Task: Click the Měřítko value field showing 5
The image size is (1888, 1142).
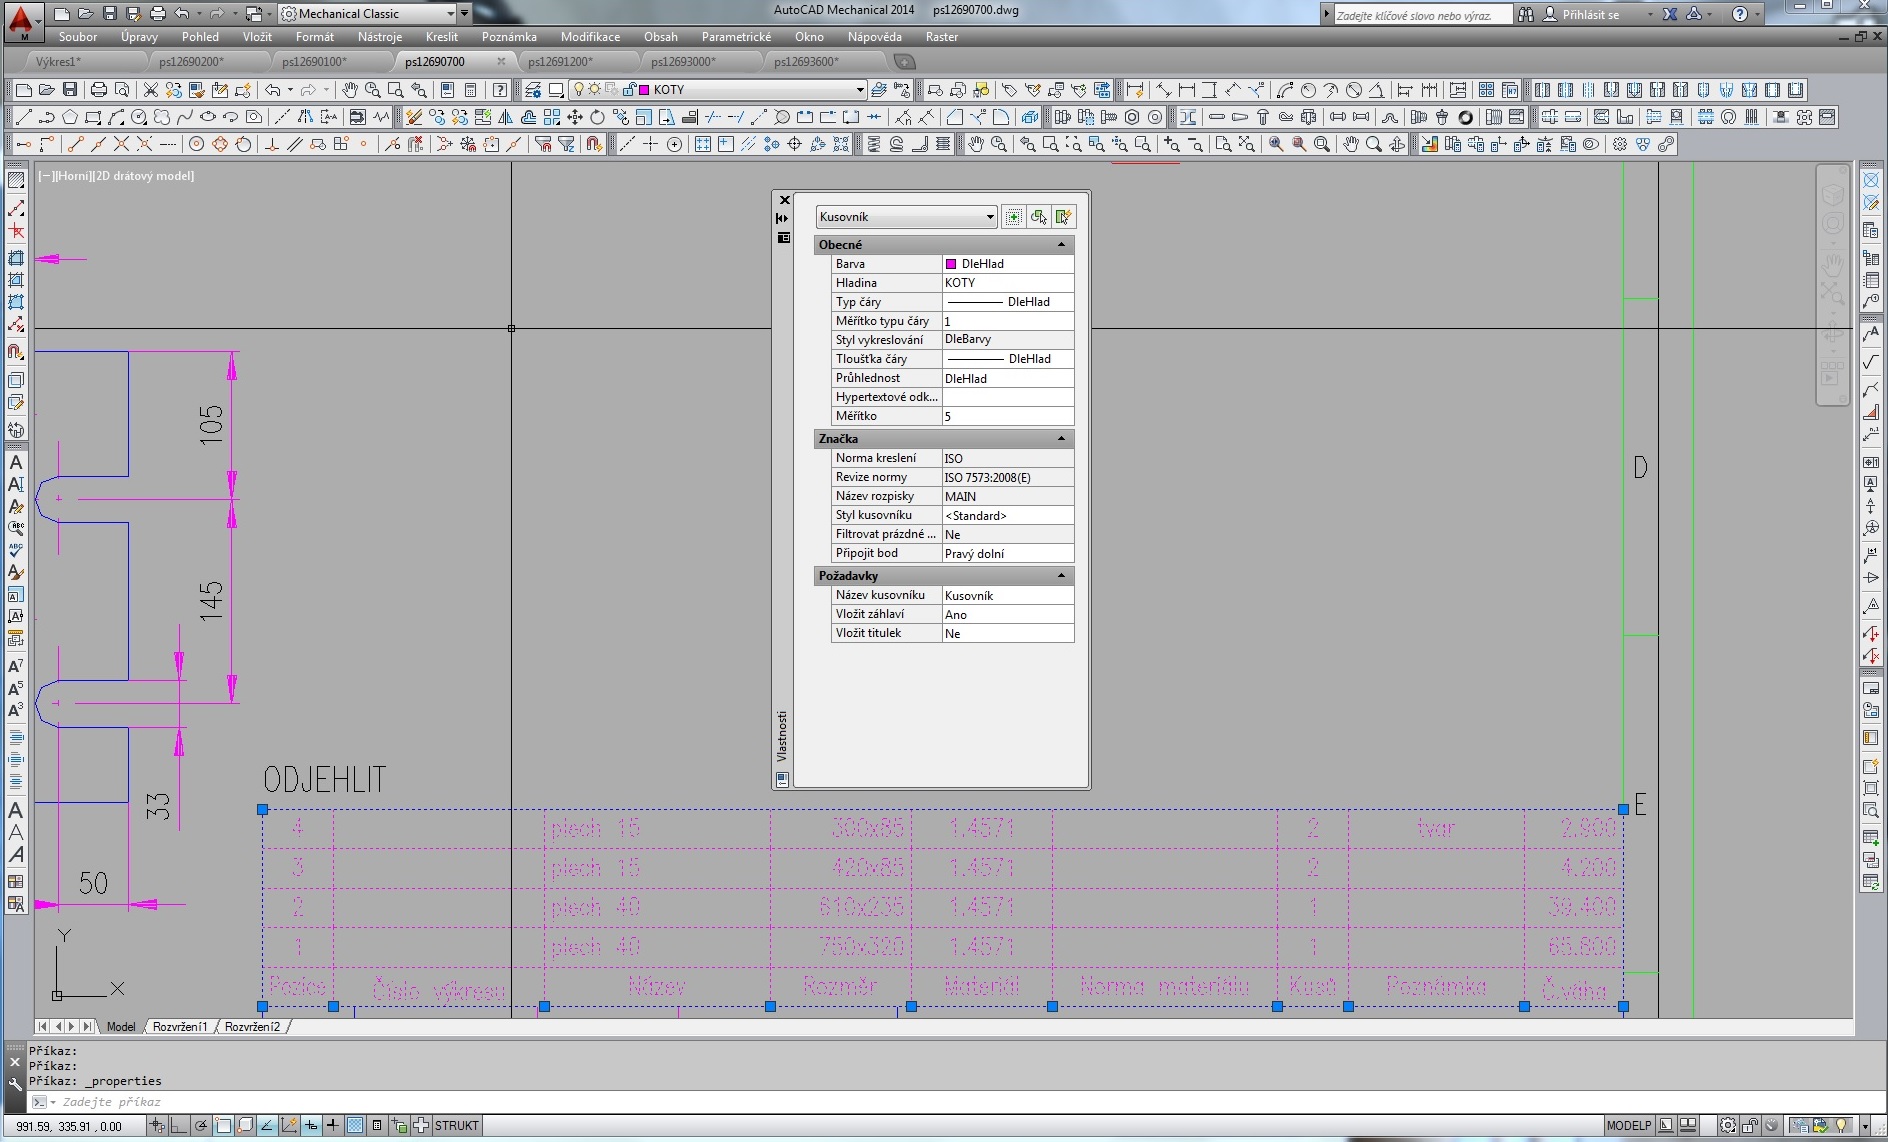Action: pos(1008,416)
